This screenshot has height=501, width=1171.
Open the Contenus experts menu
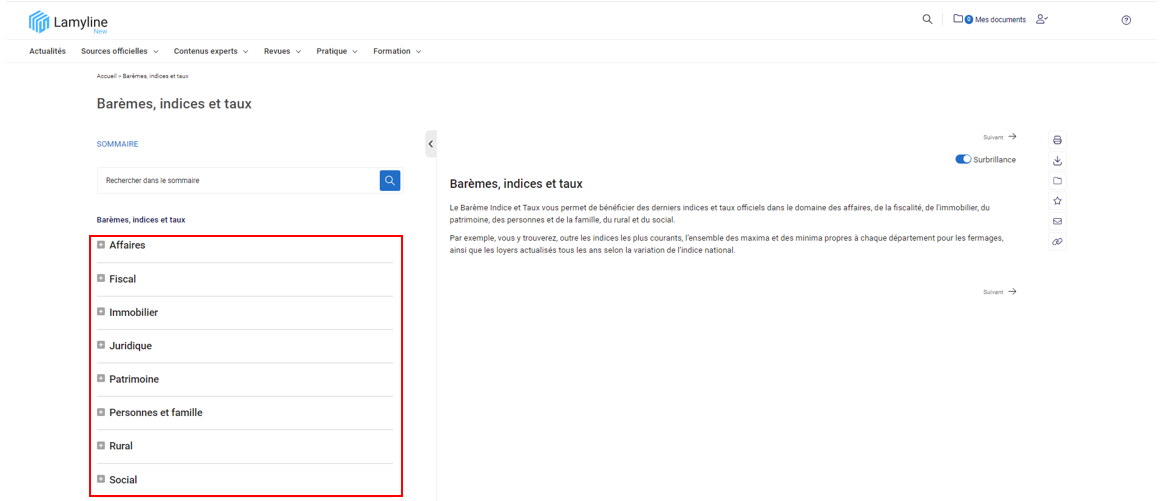click(210, 51)
